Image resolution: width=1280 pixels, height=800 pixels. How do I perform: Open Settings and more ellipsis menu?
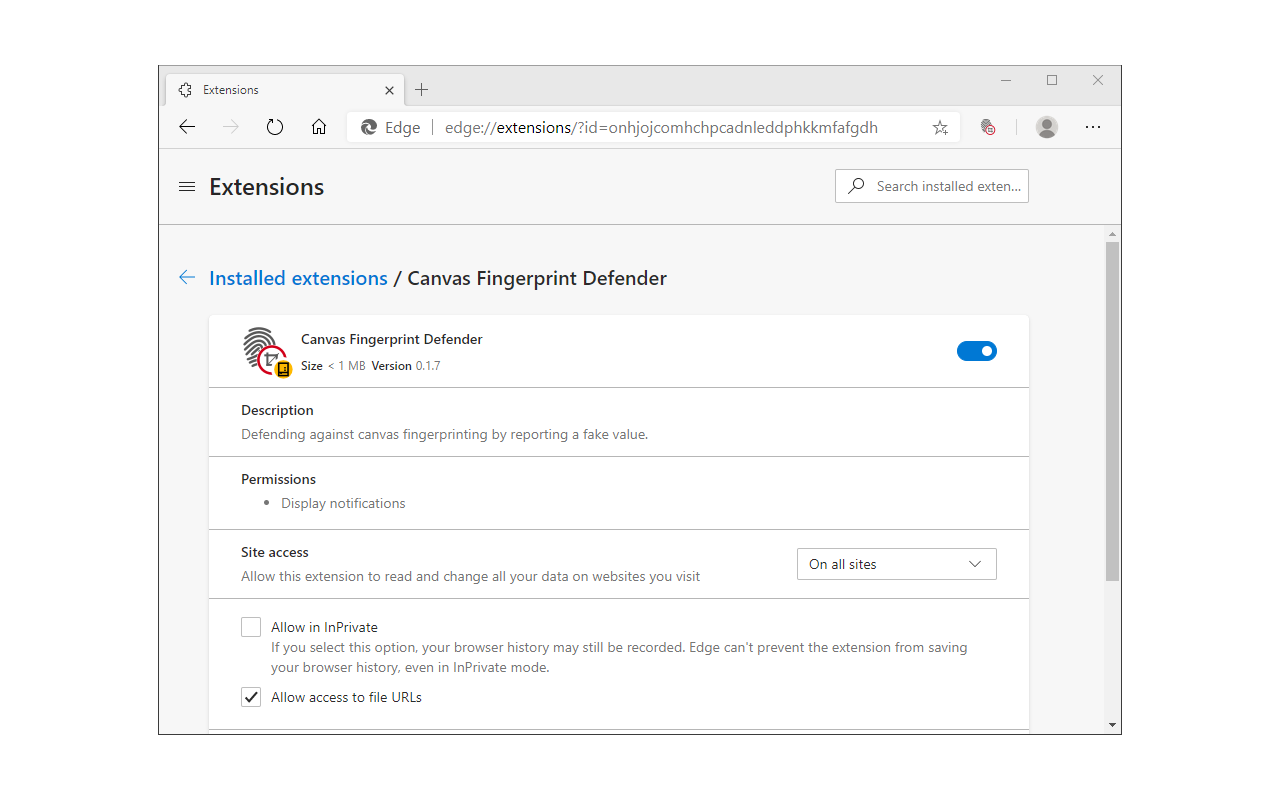[1093, 127]
